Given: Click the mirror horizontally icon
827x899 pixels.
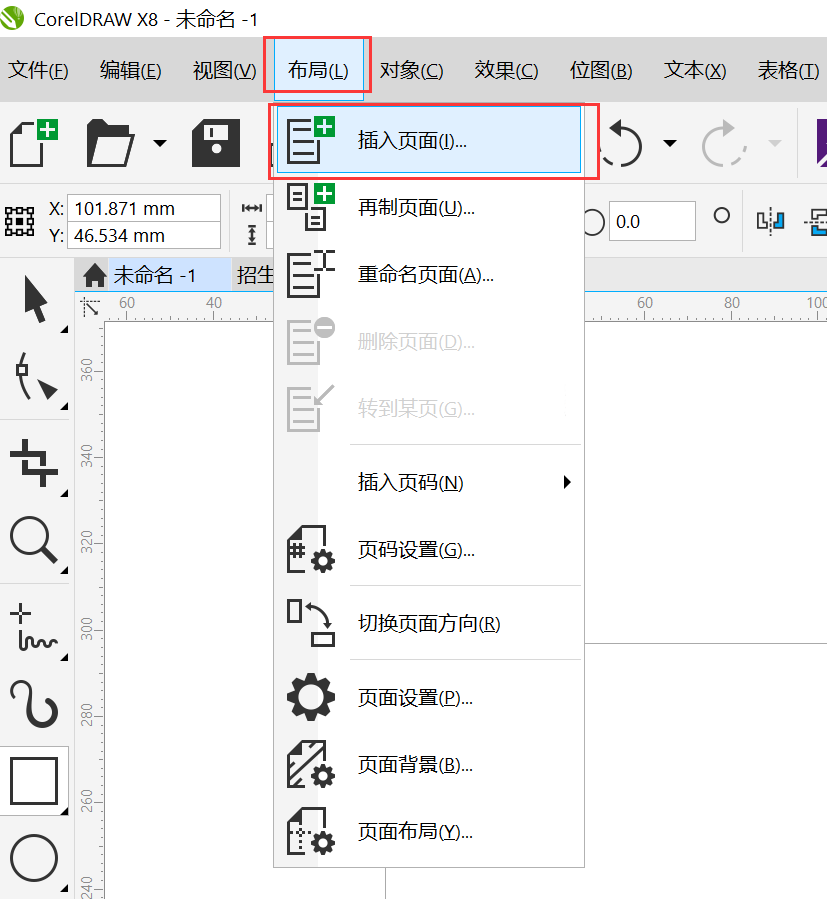Looking at the screenshot, I should [770, 222].
